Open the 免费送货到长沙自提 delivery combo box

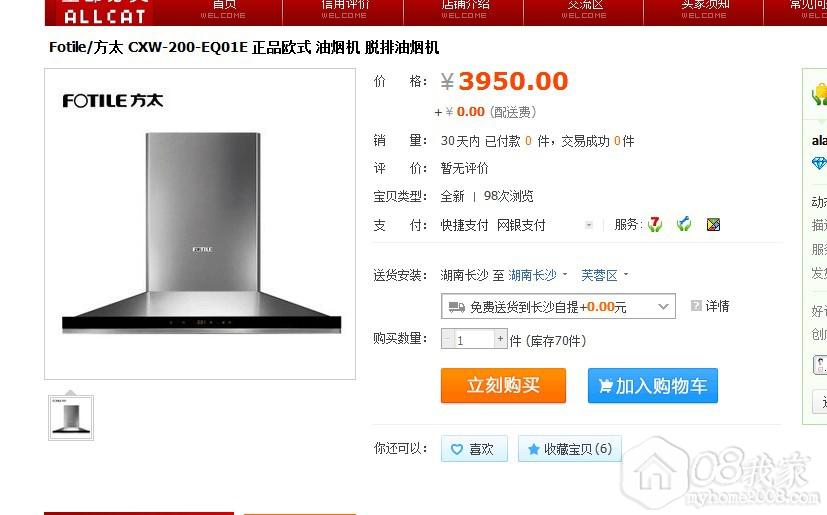[558, 307]
